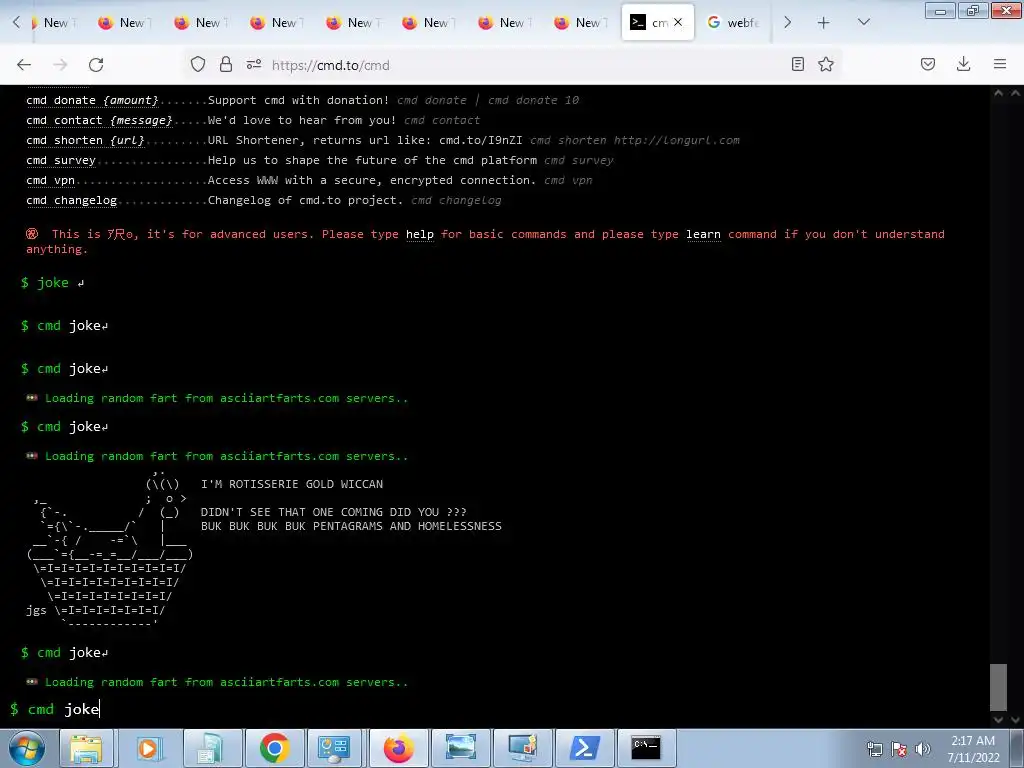This screenshot has width=1024, height=768.
Task: Open Control Panel taskbar icon
Action: [x=336, y=748]
